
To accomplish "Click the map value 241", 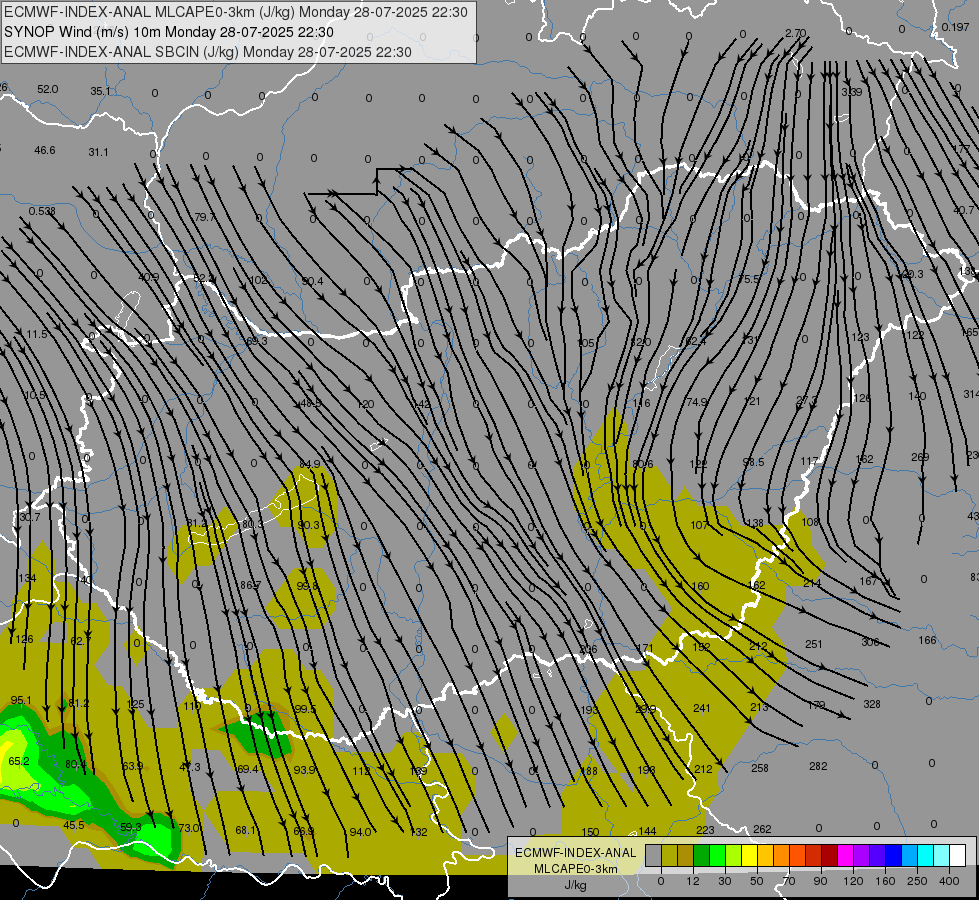I will [x=702, y=708].
